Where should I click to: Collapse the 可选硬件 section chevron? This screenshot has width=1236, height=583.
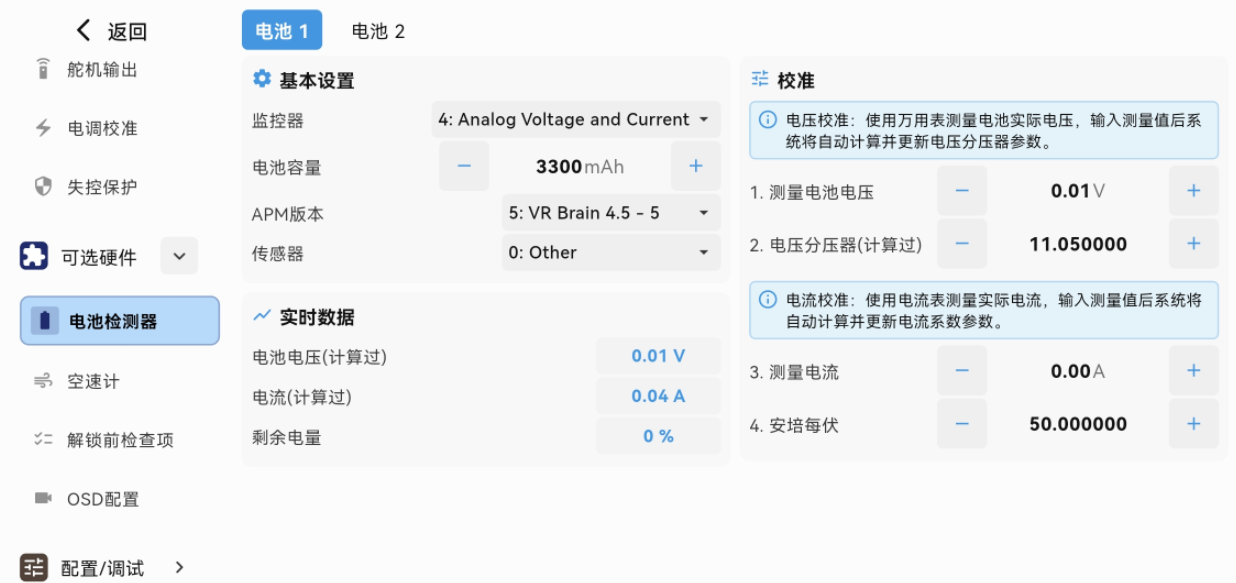point(179,256)
